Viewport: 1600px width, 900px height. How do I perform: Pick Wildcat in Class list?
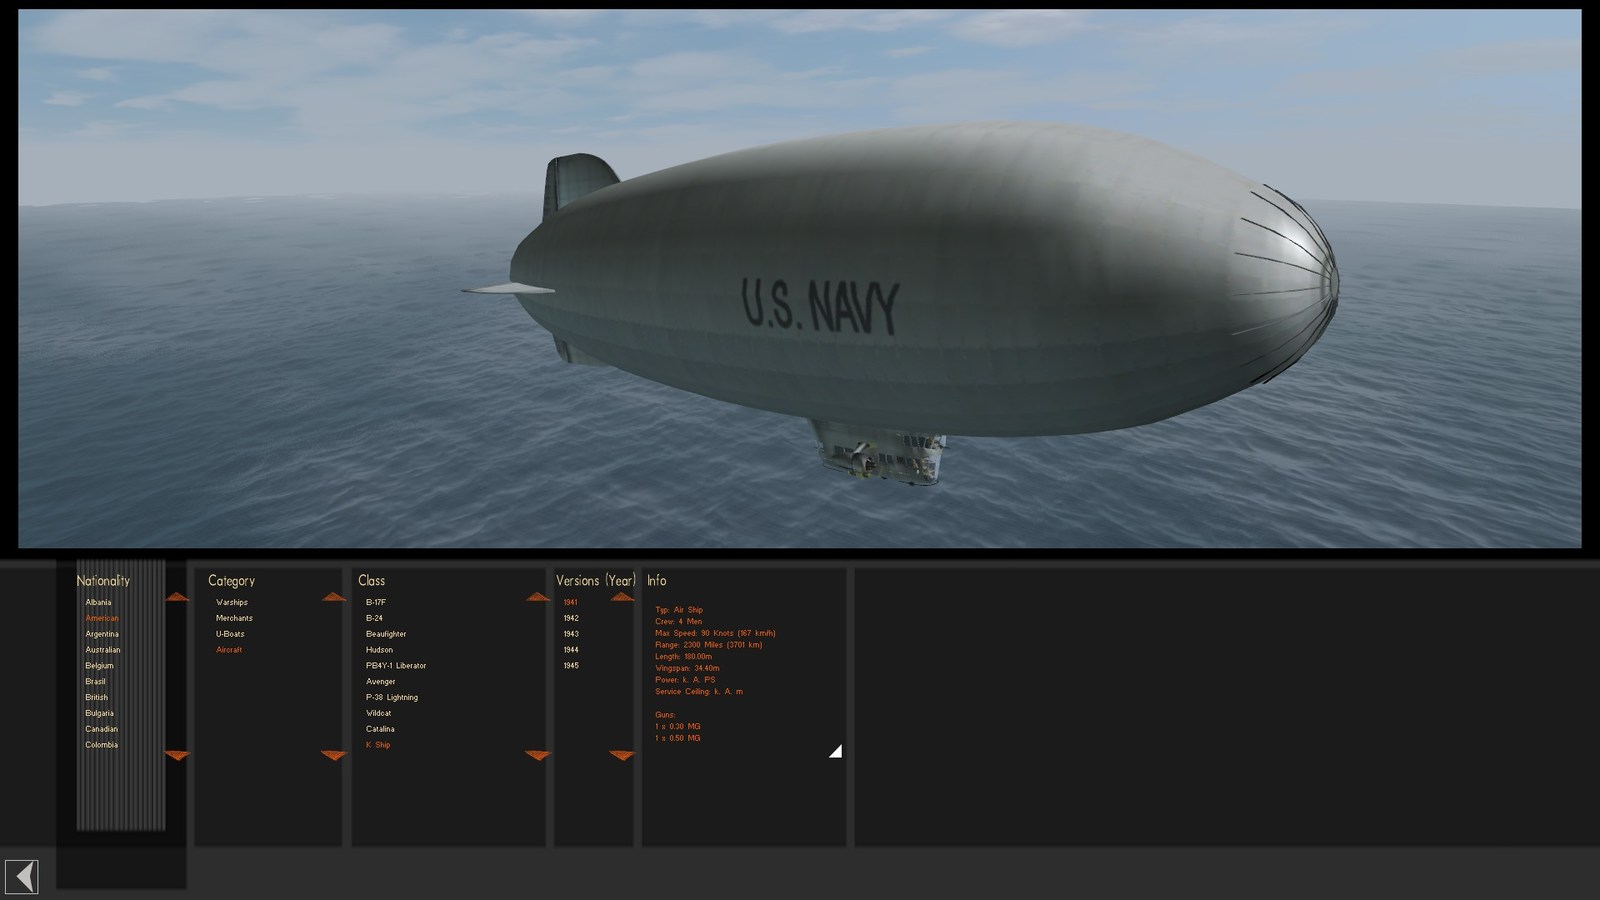pos(379,714)
